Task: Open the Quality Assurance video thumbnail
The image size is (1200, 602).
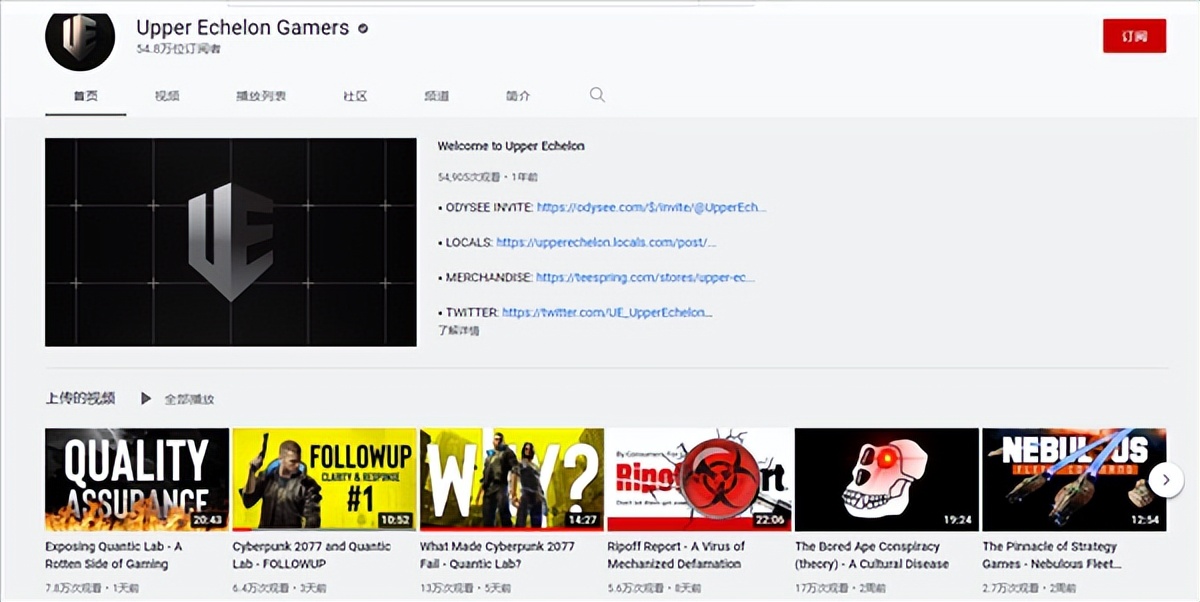Action: [137, 479]
